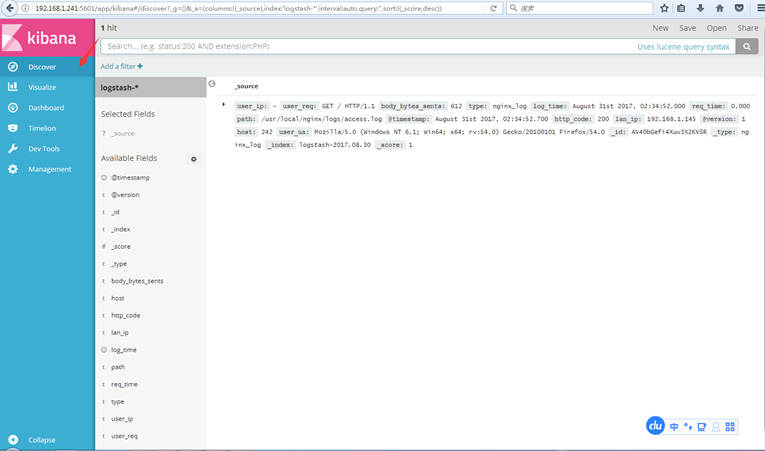Click the browser back button
Viewport: 765px width, 451px height.
coord(10,8)
